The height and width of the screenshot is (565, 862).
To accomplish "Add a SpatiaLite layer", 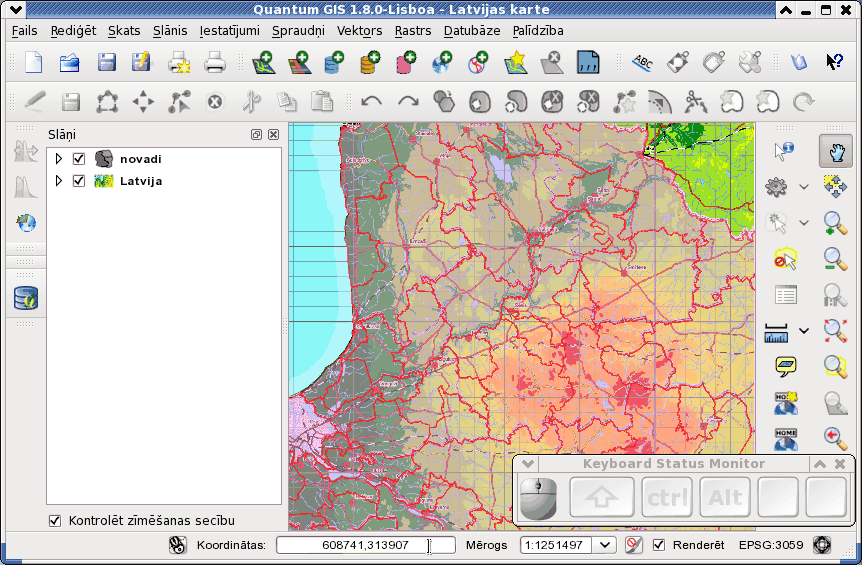I will (x=370, y=62).
